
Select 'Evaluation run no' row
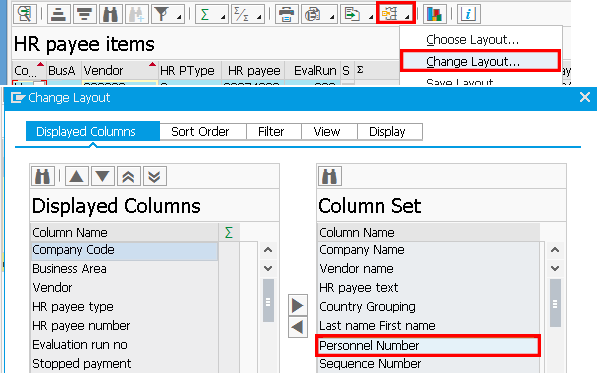pos(124,345)
